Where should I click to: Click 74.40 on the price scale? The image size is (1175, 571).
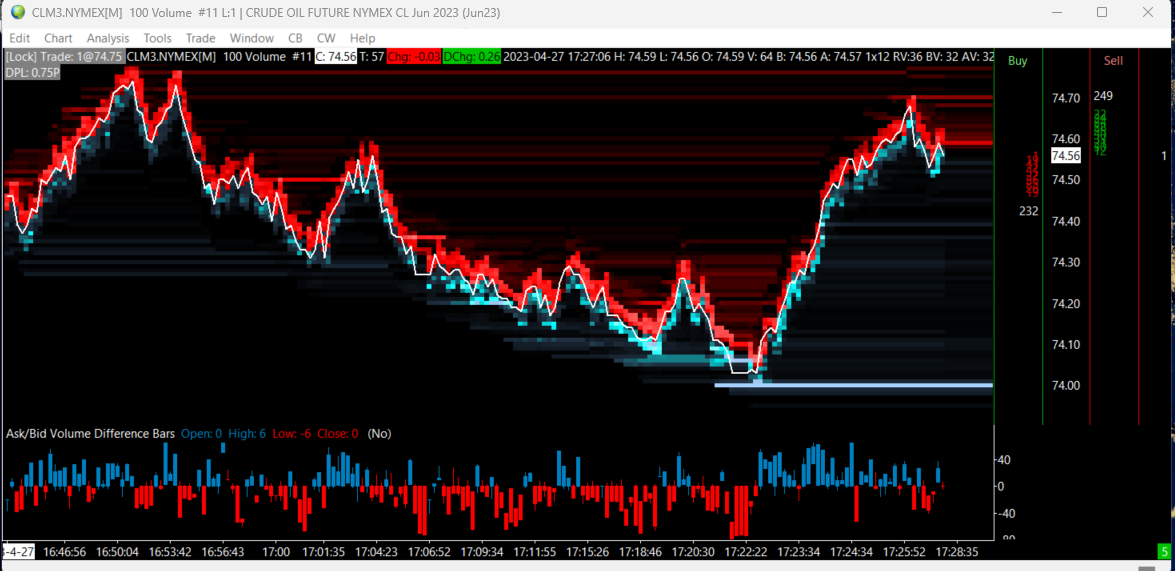click(x=1066, y=222)
